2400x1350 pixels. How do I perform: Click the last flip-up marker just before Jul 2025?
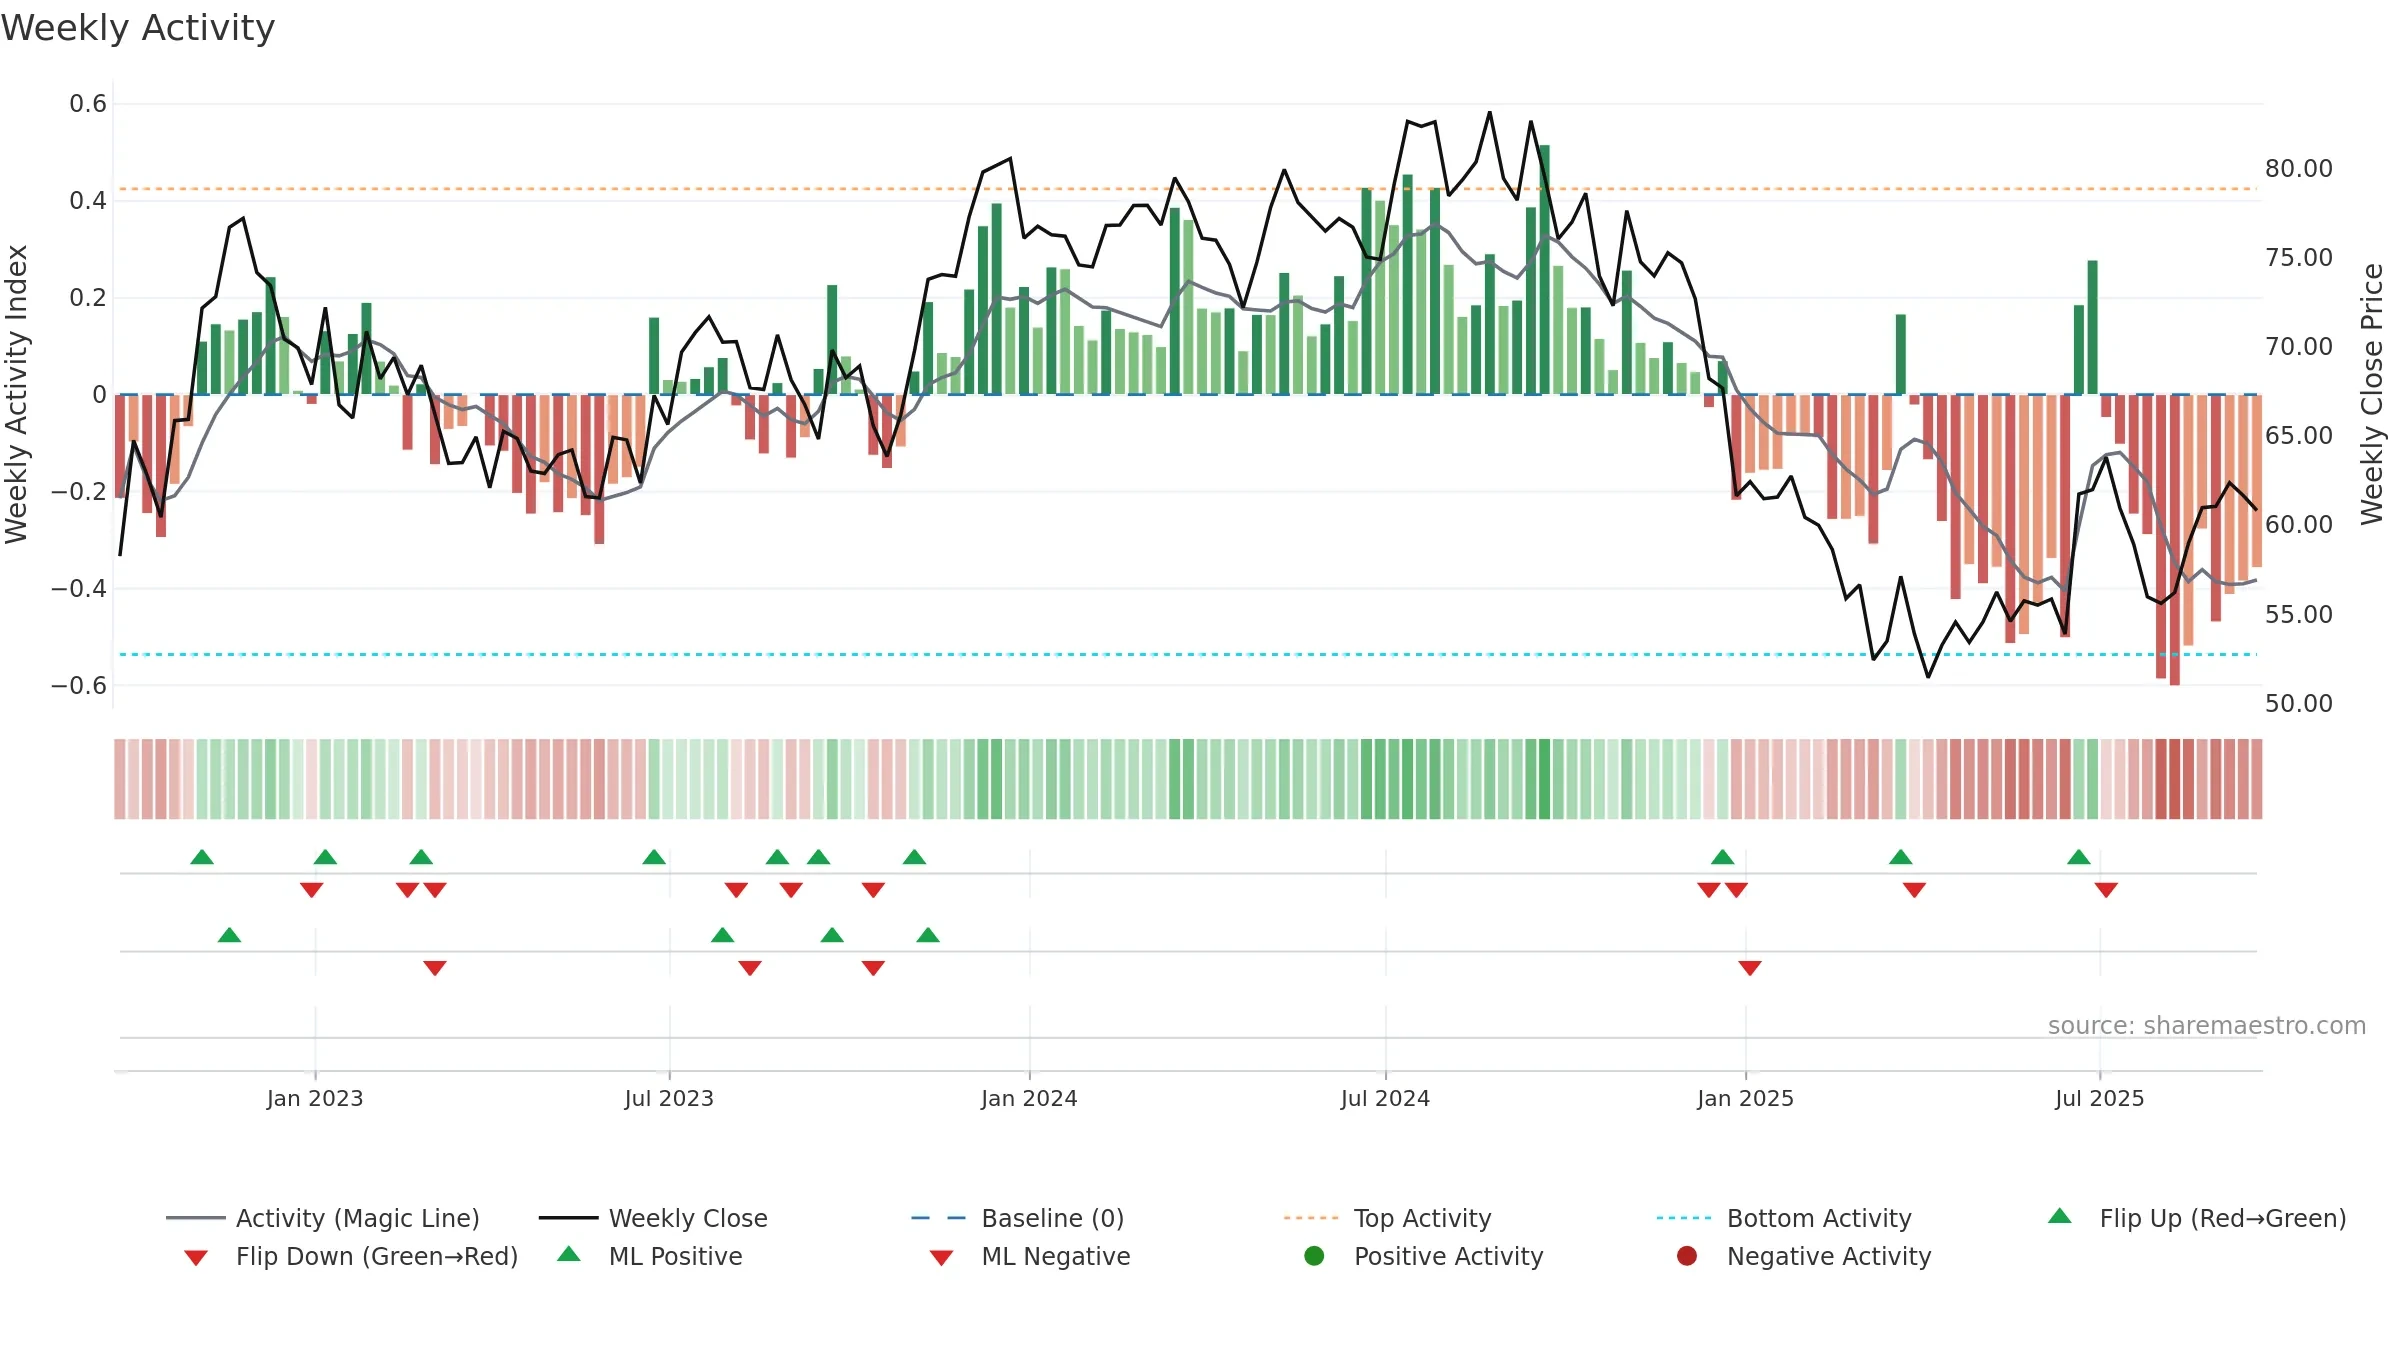[2079, 857]
